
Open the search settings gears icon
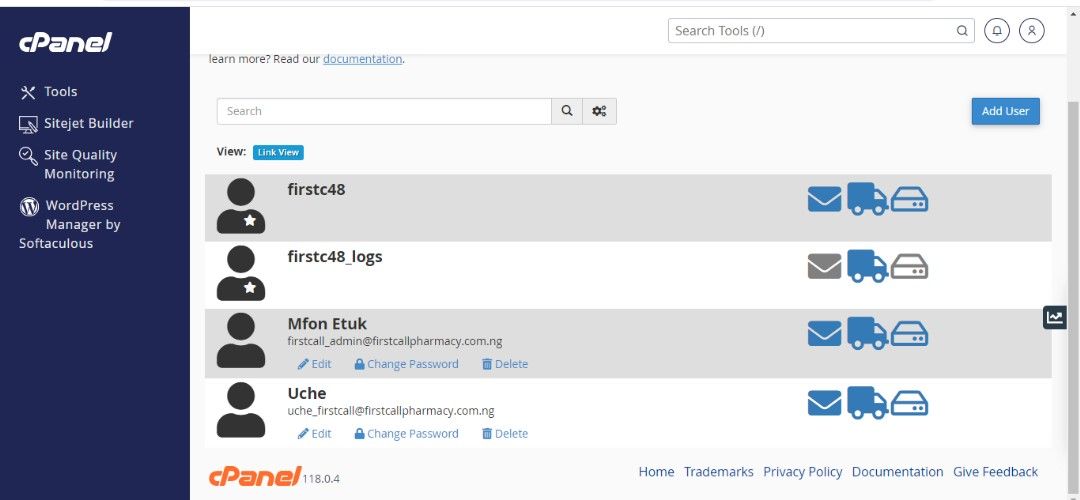(599, 111)
